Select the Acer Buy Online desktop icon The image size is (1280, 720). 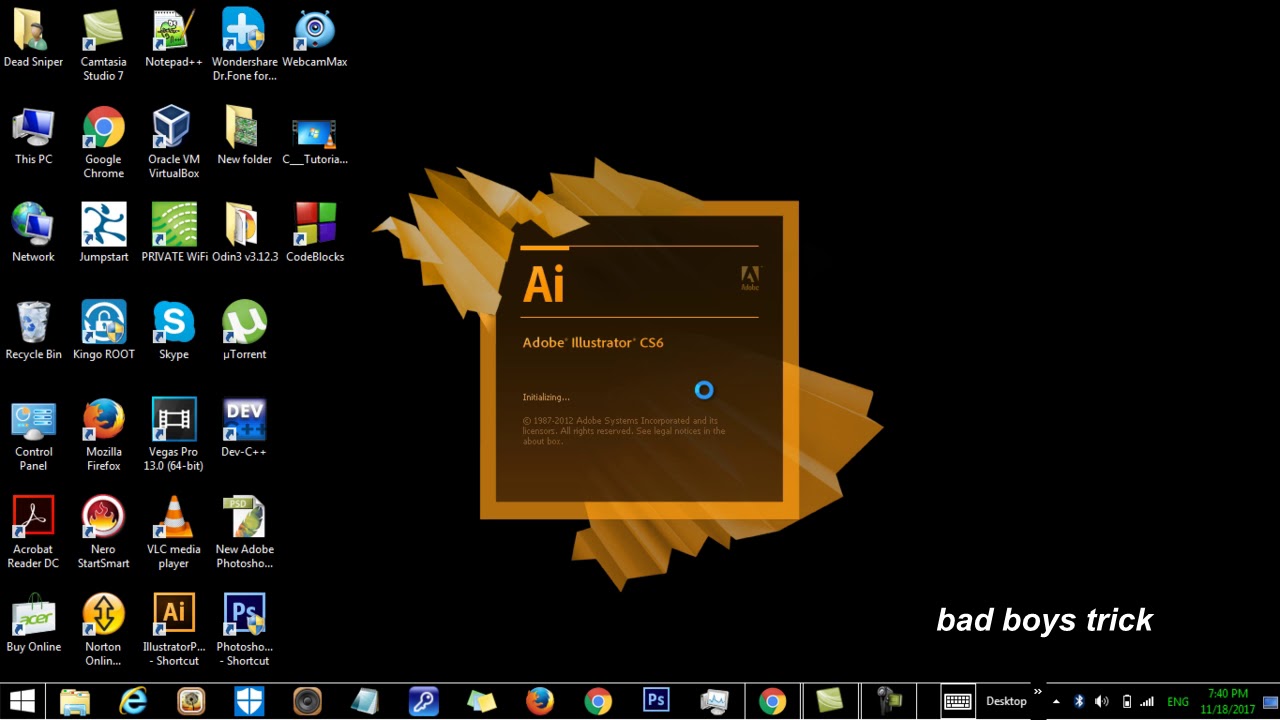tap(33, 624)
